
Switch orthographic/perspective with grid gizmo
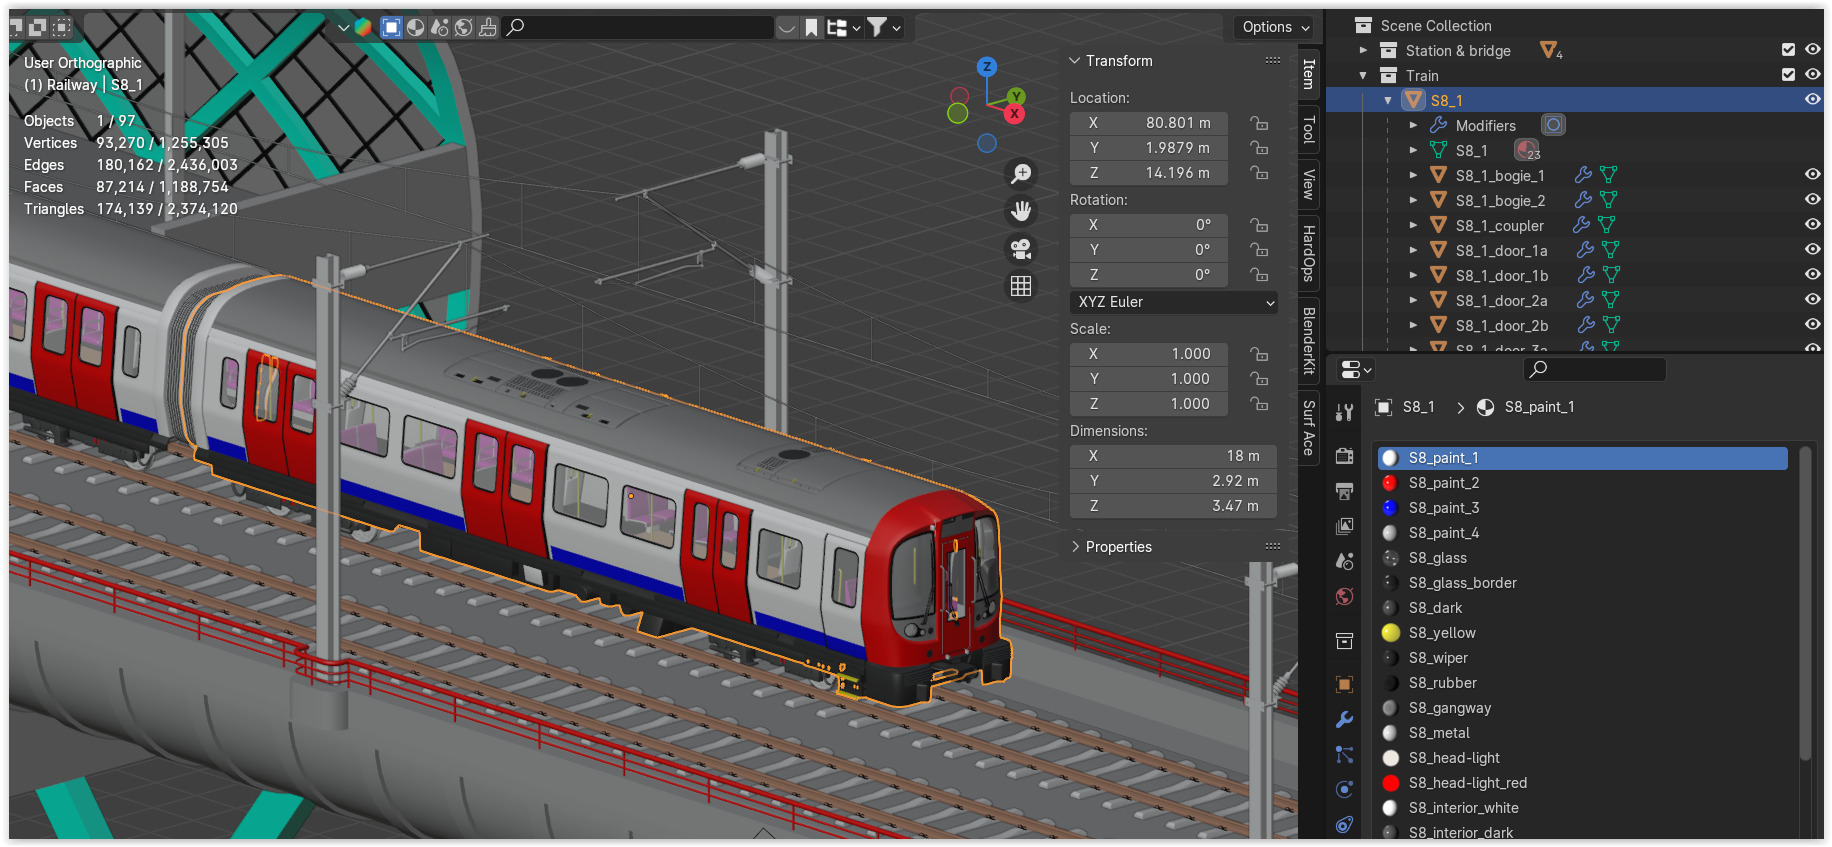pos(1020,286)
